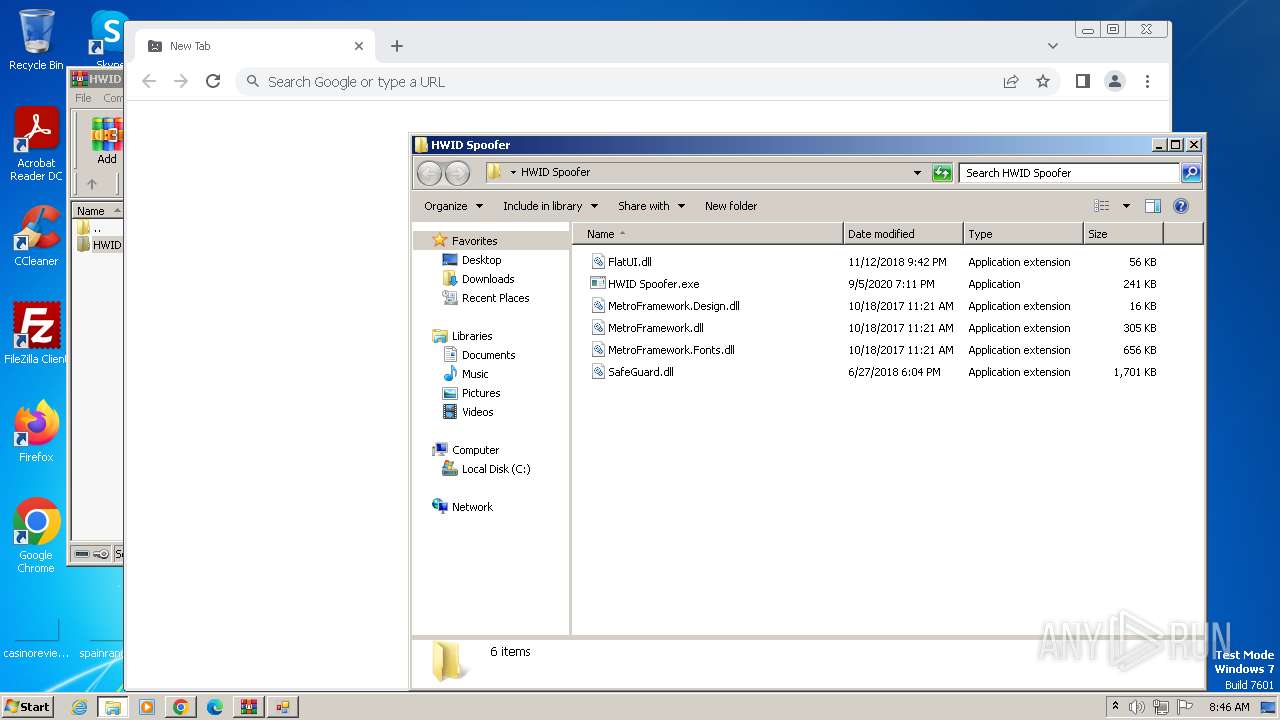Open the Explorer help button
Screen dimensions: 1280x720
pos(1180,206)
